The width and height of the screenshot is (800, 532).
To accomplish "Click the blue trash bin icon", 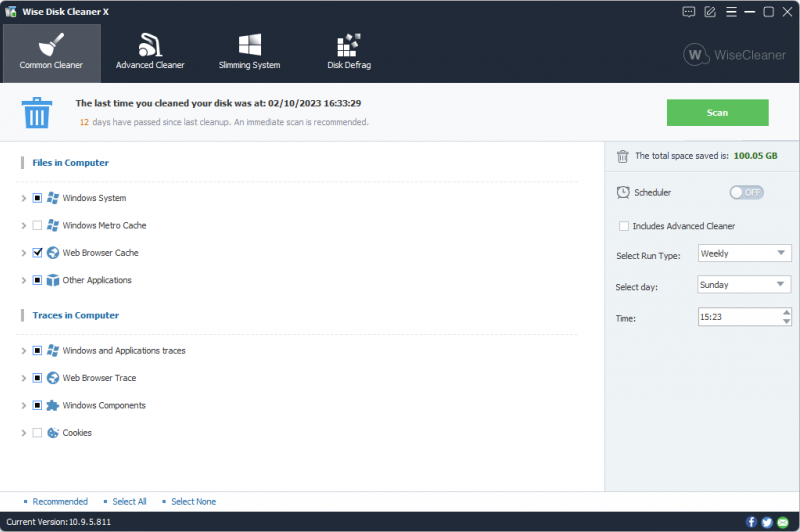I will [x=37, y=113].
